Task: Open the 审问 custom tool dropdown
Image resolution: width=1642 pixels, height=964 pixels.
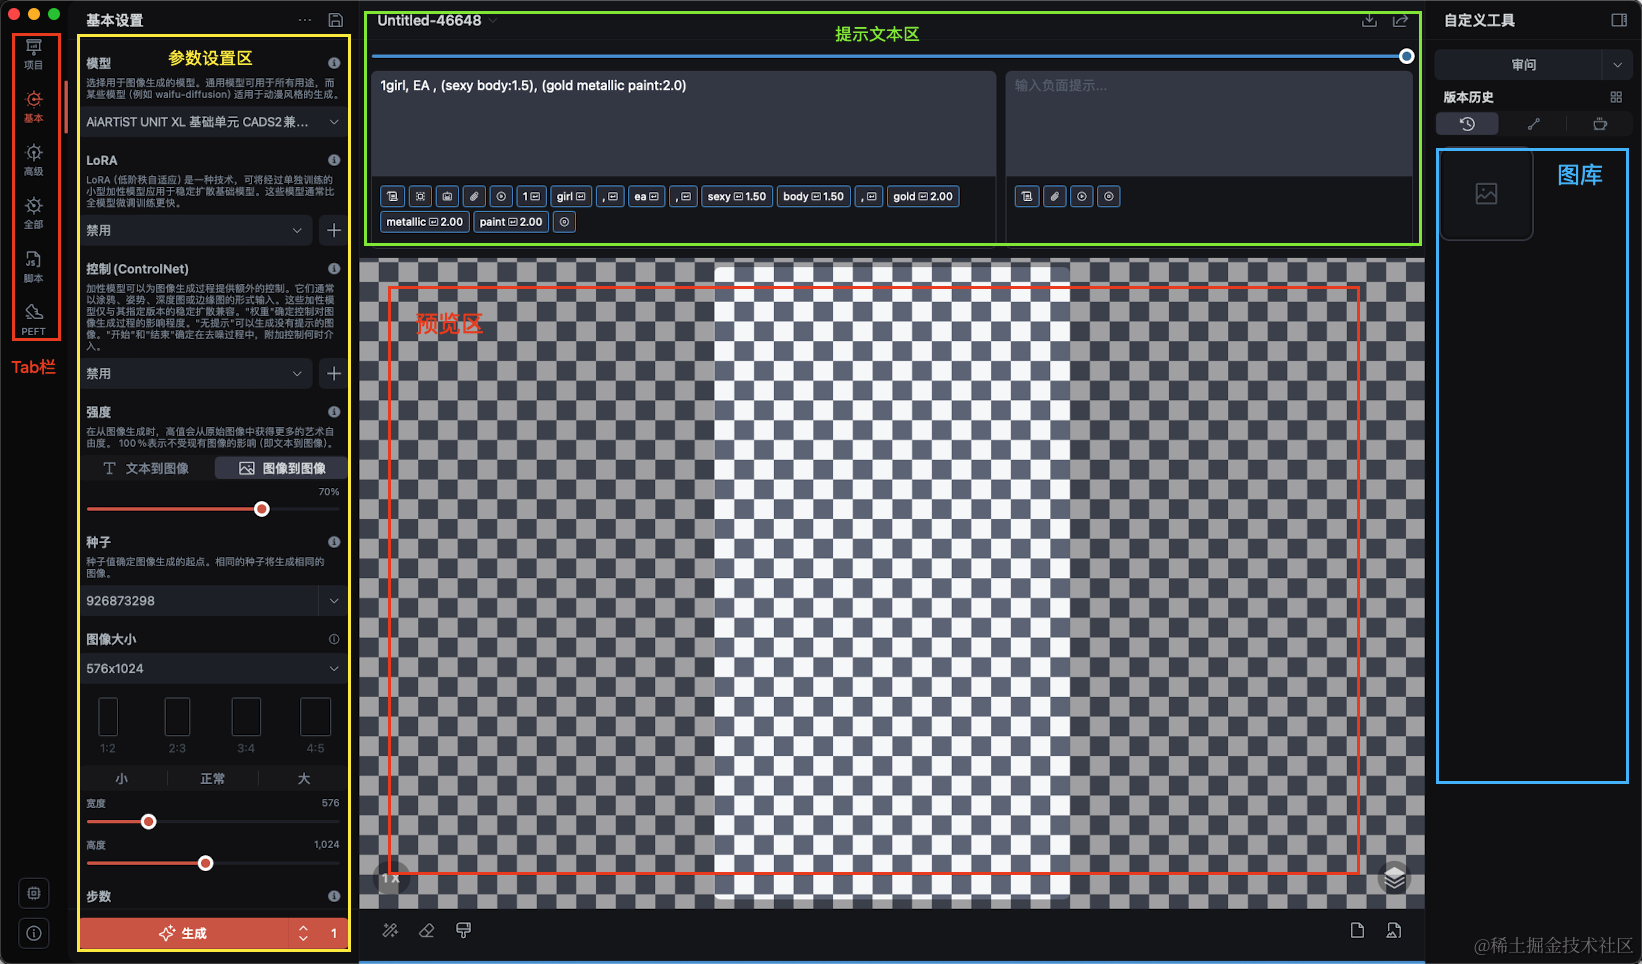Action: (x=1533, y=65)
